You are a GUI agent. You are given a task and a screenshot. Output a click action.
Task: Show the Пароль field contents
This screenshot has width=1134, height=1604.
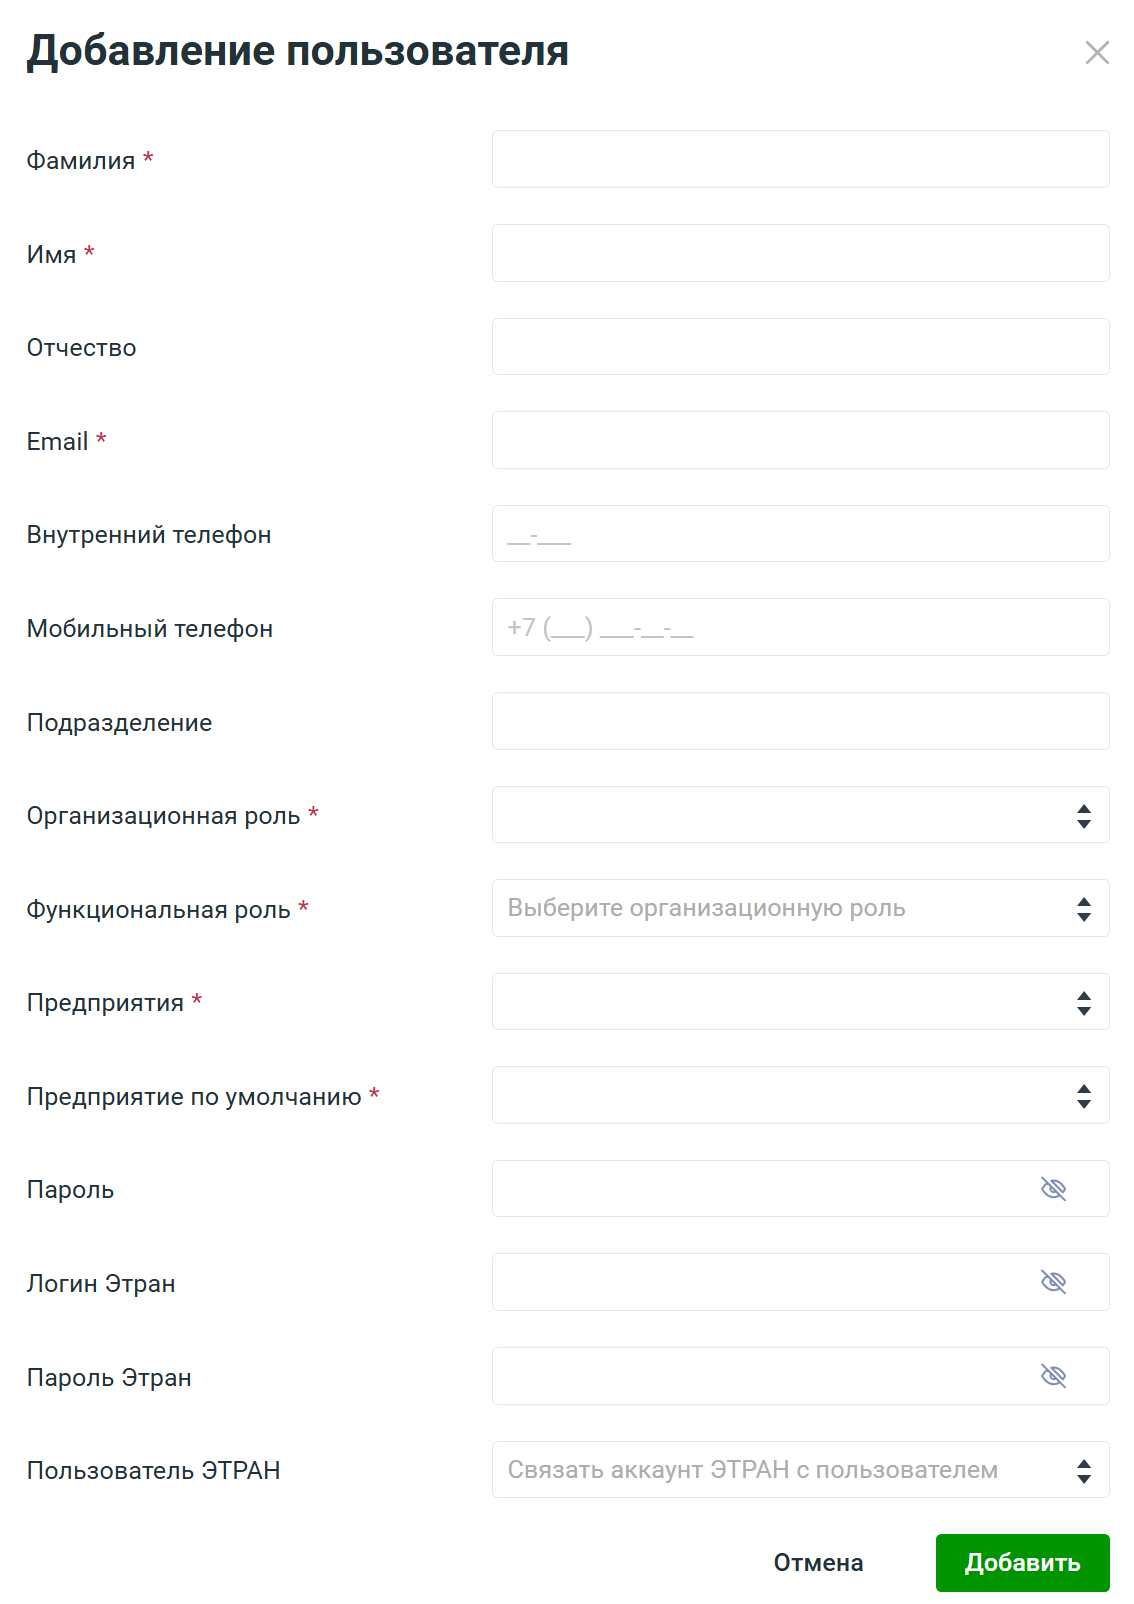[1053, 1189]
